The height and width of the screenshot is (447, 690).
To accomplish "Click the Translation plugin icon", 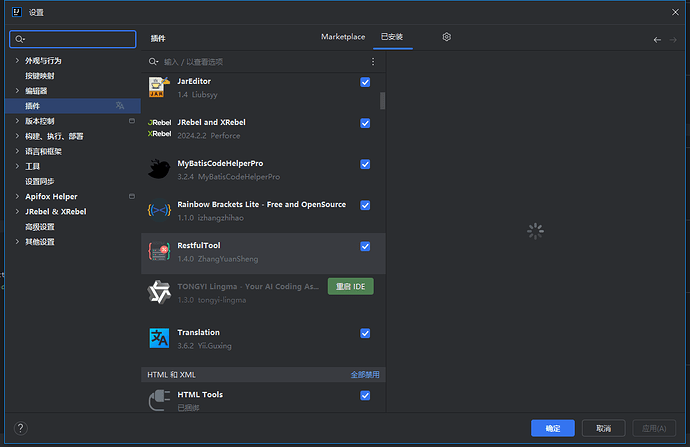I will click(159, 338).
